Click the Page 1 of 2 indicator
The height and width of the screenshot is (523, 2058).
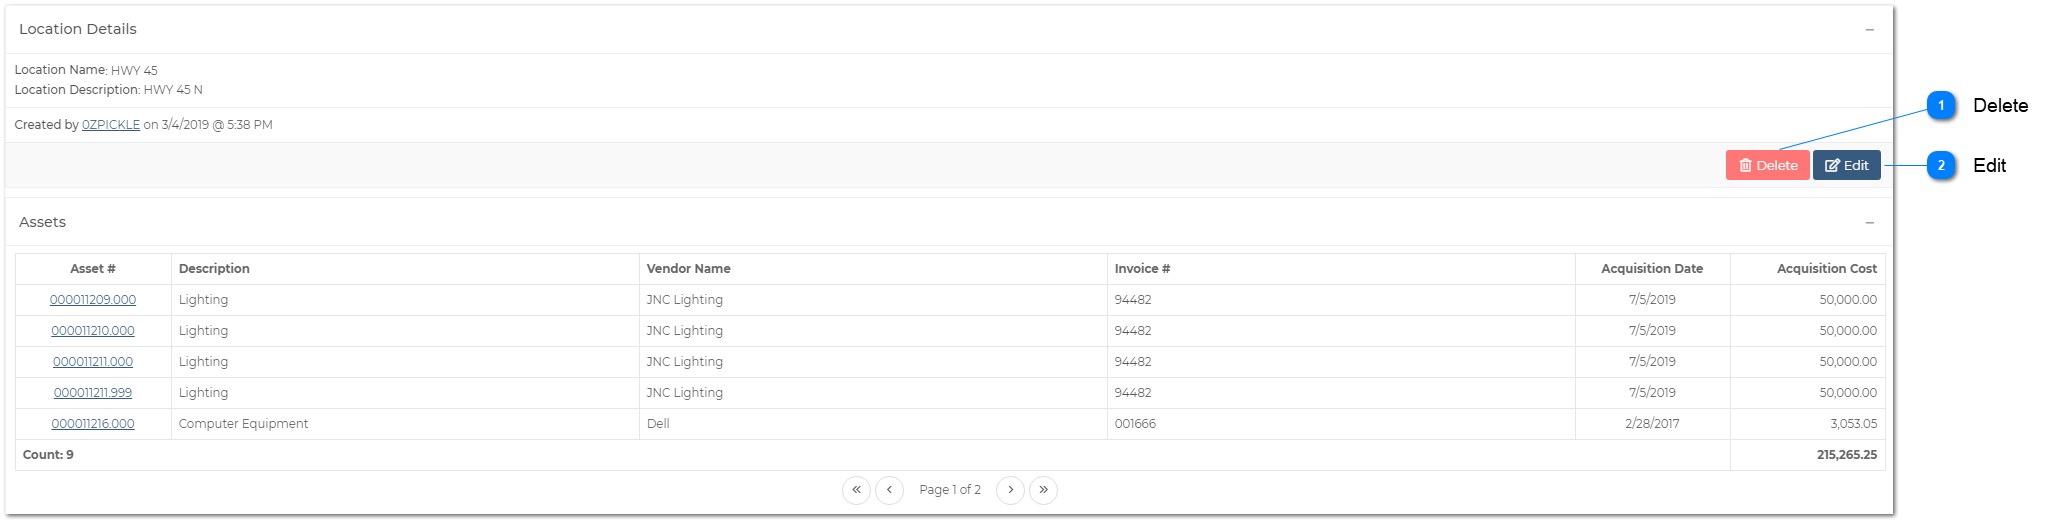(950, 490)
